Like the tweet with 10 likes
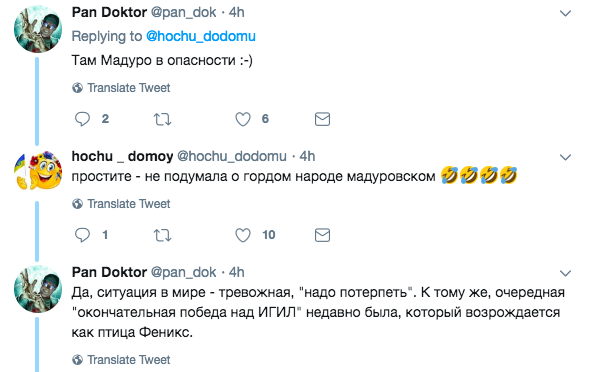The height and width of the screenshot is (372, 601). pyautogui.click(x=243, y=235)
